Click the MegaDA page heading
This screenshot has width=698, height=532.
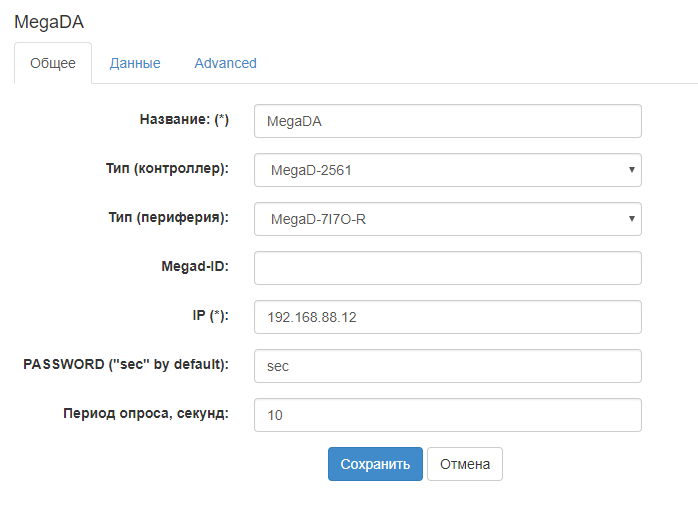pos(49,21)
